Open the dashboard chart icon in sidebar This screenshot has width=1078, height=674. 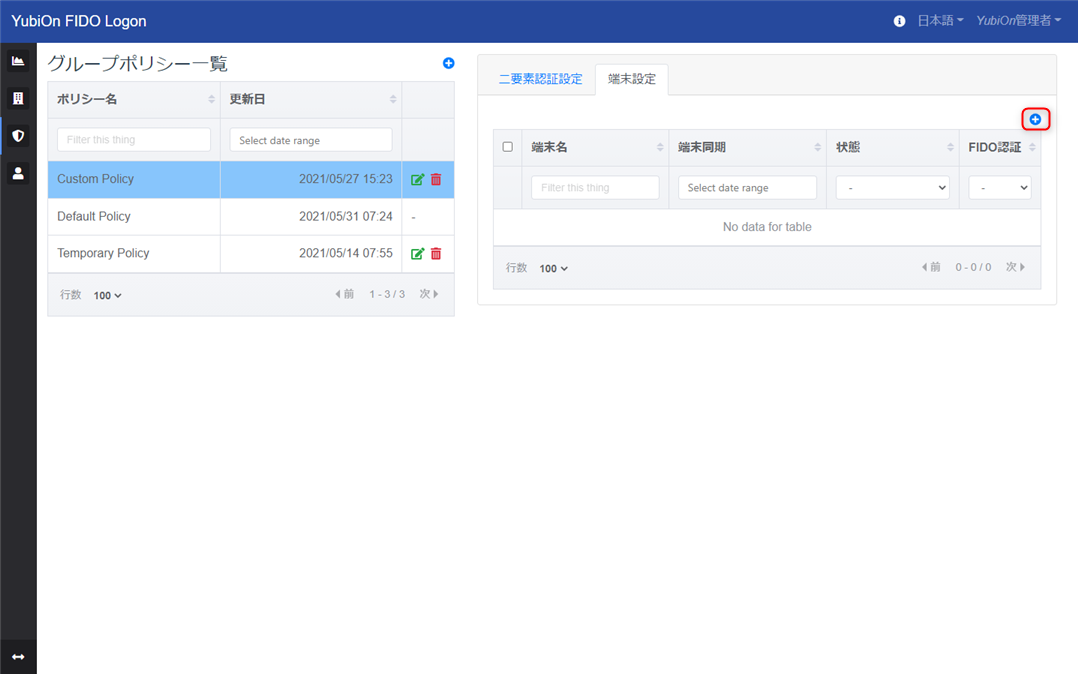coord(18,61)
